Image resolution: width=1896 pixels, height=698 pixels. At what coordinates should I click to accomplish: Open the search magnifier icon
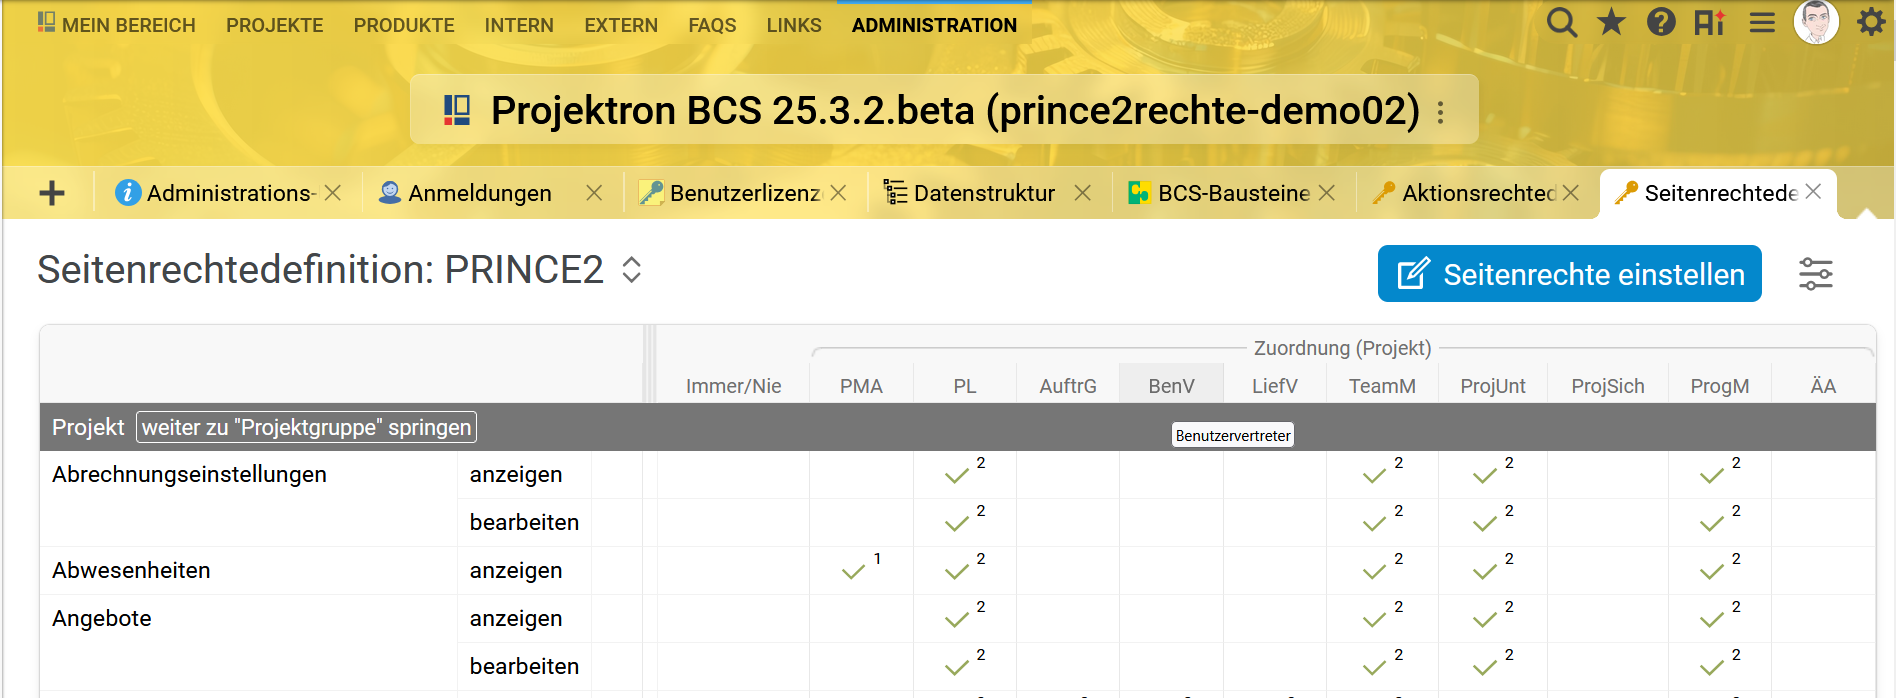point(1561,22)
